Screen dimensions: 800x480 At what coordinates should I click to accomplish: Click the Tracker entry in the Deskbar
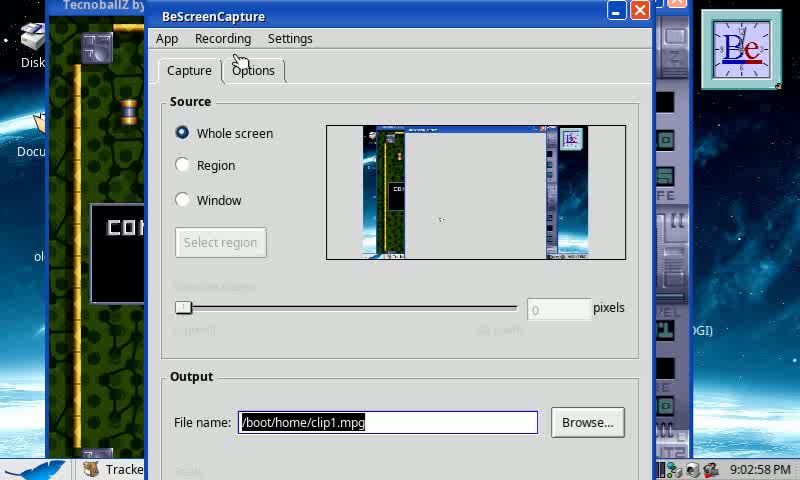tap(113, 469)
